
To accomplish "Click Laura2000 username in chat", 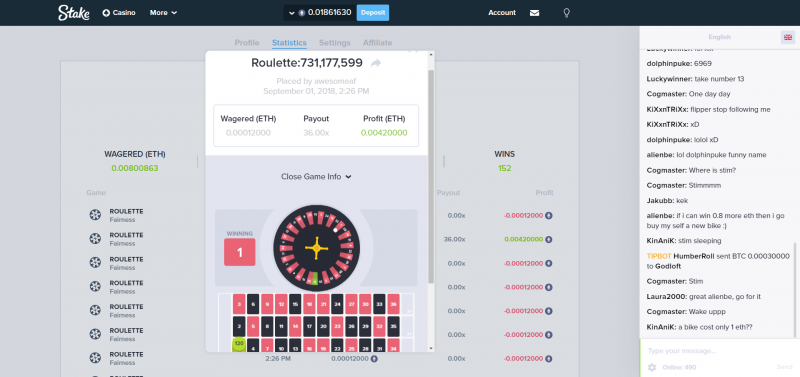I will pos(667,296).
